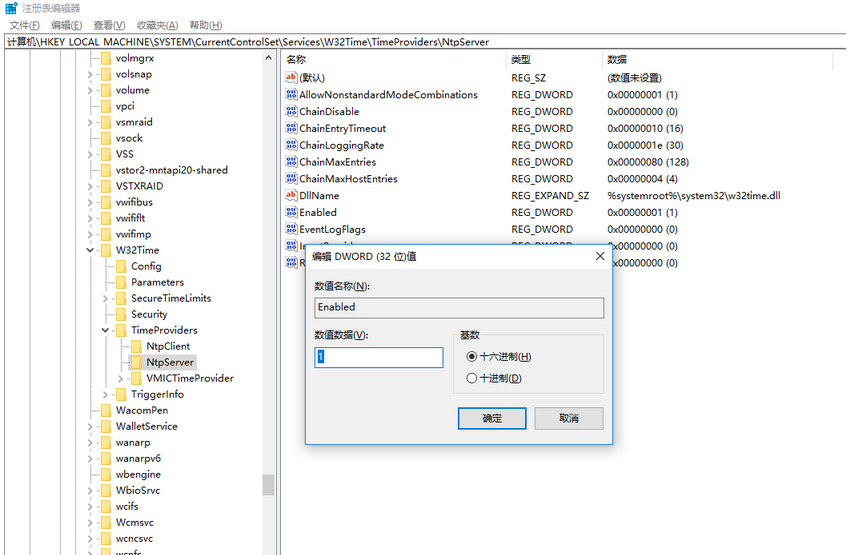This screenshot has width=862, height=555.
Task: Click the icon of the default (默认) value
Action: [x=291, y=78]
